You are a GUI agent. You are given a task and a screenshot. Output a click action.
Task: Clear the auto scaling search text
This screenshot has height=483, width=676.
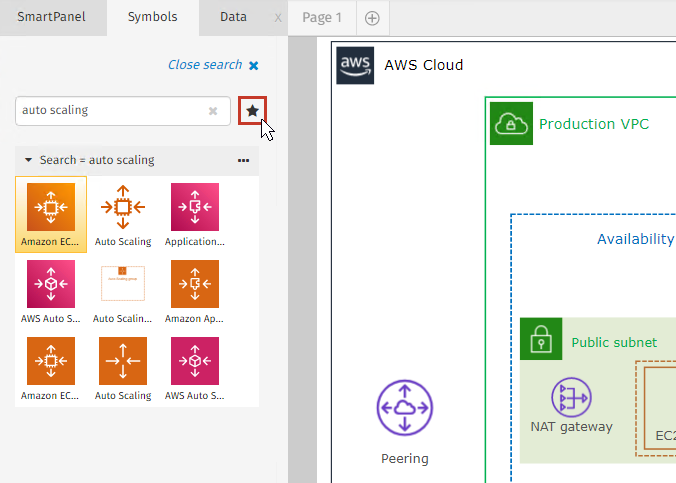point(213,111)
